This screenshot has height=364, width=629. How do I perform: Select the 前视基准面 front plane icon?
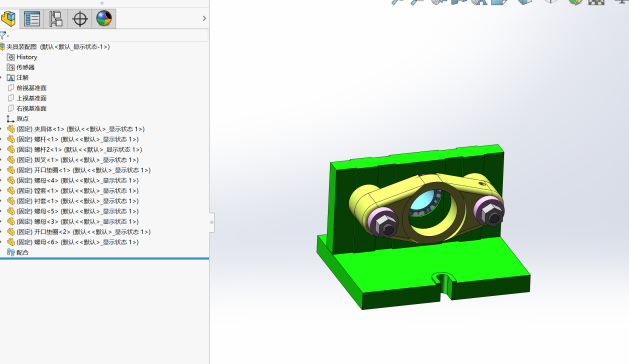click(x=11, y=88)
